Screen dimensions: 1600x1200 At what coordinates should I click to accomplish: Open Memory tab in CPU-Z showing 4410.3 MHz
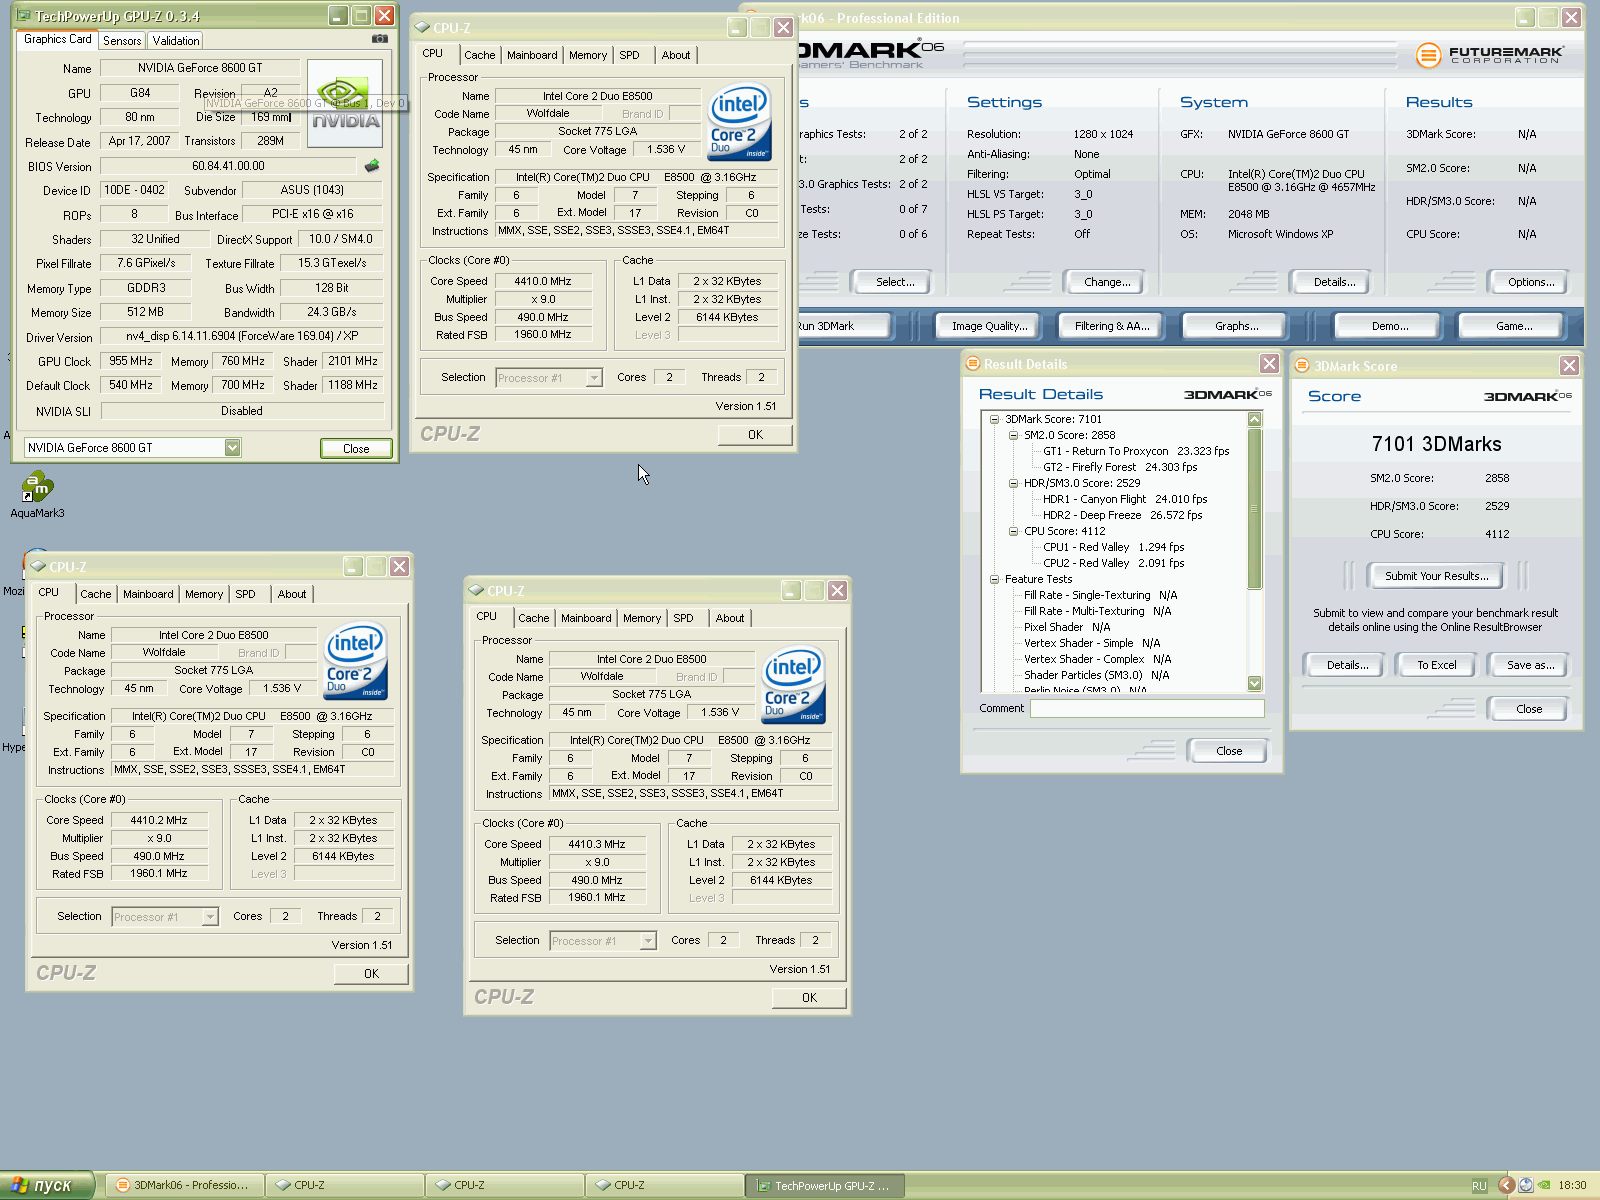642,618
